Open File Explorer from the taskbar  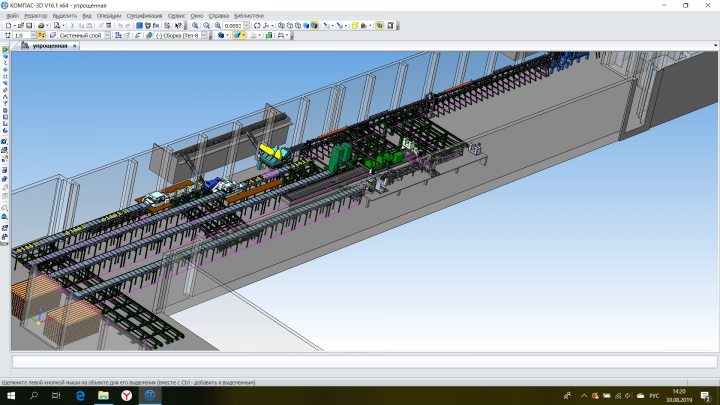(x=103, y=395)
